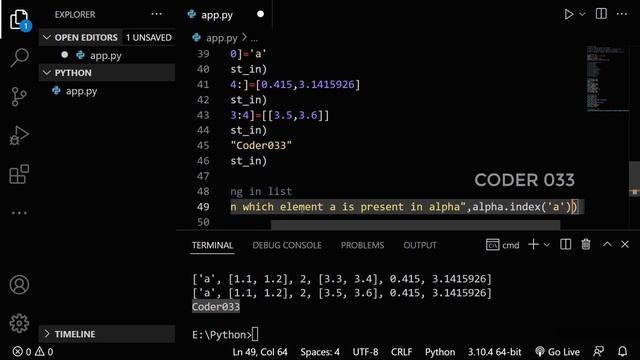
Task: Split the editor to the right
Action: point(601,14)
